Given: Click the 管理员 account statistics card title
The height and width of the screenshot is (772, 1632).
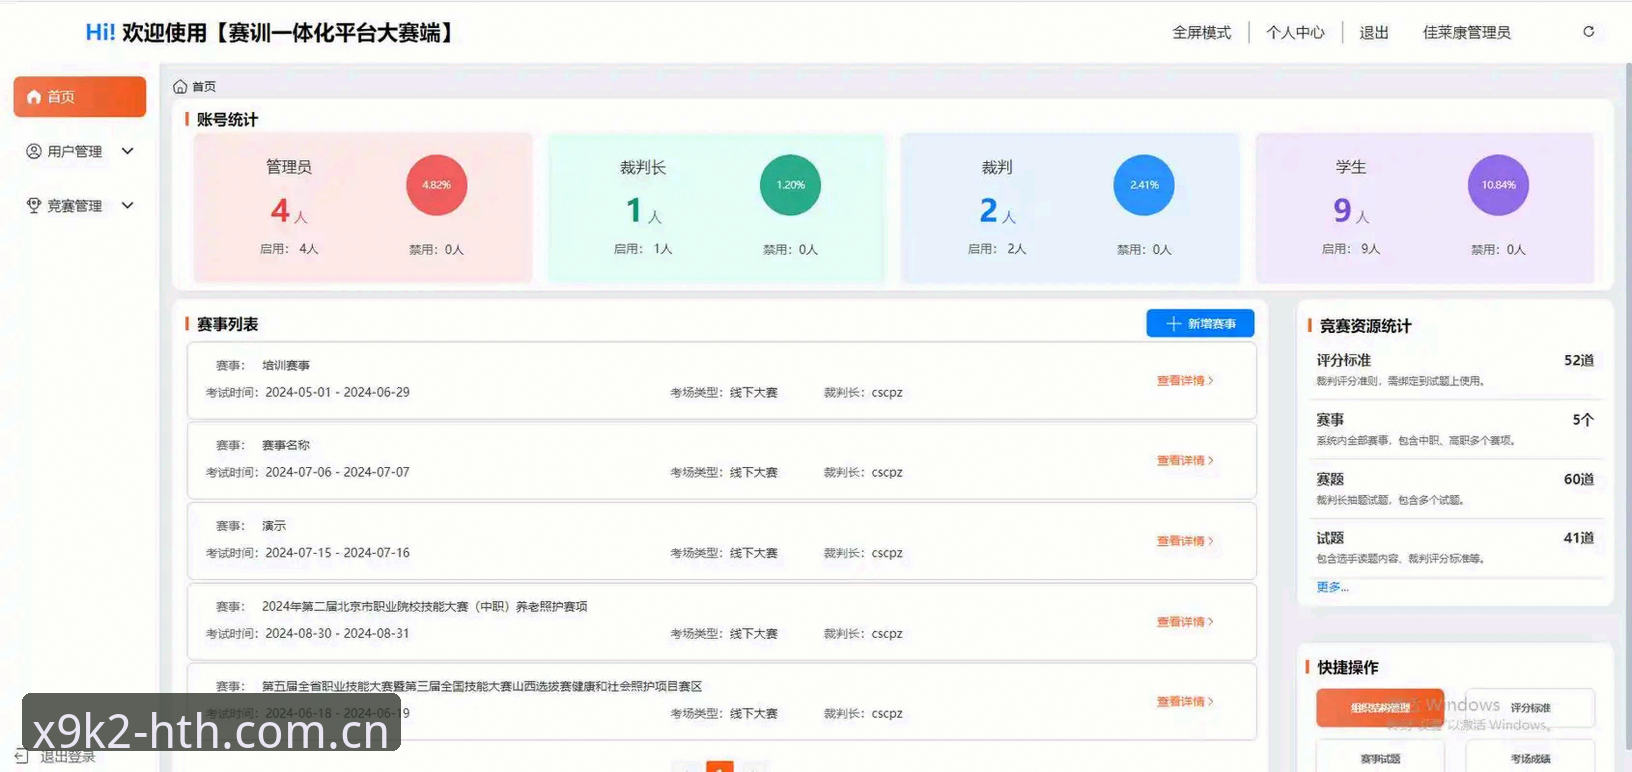Looking at the screenshot, I should [x=289, y=167].
